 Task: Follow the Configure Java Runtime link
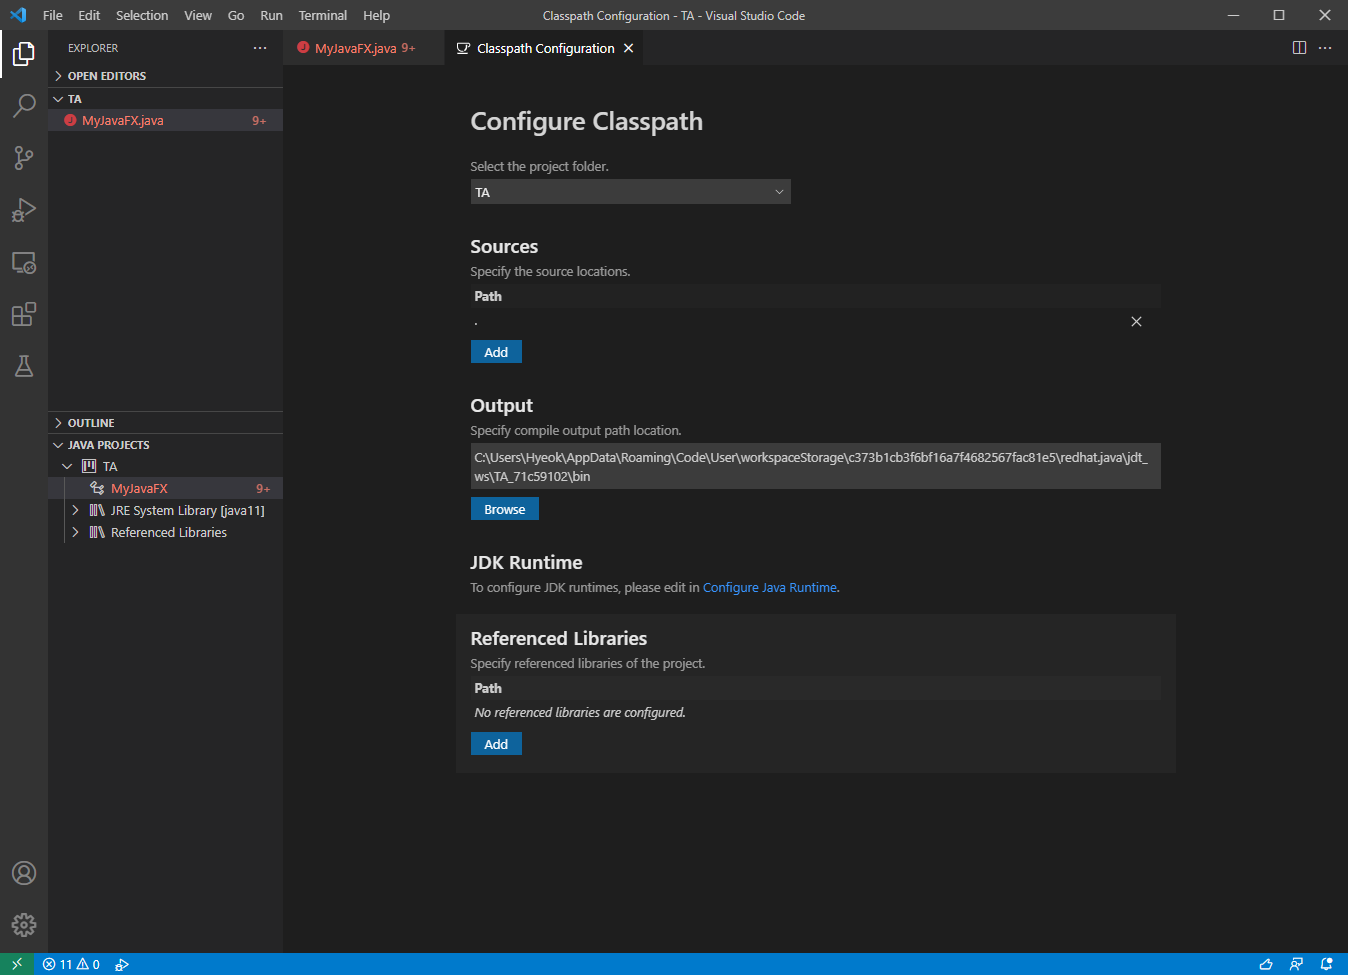[x=770, y=588]
